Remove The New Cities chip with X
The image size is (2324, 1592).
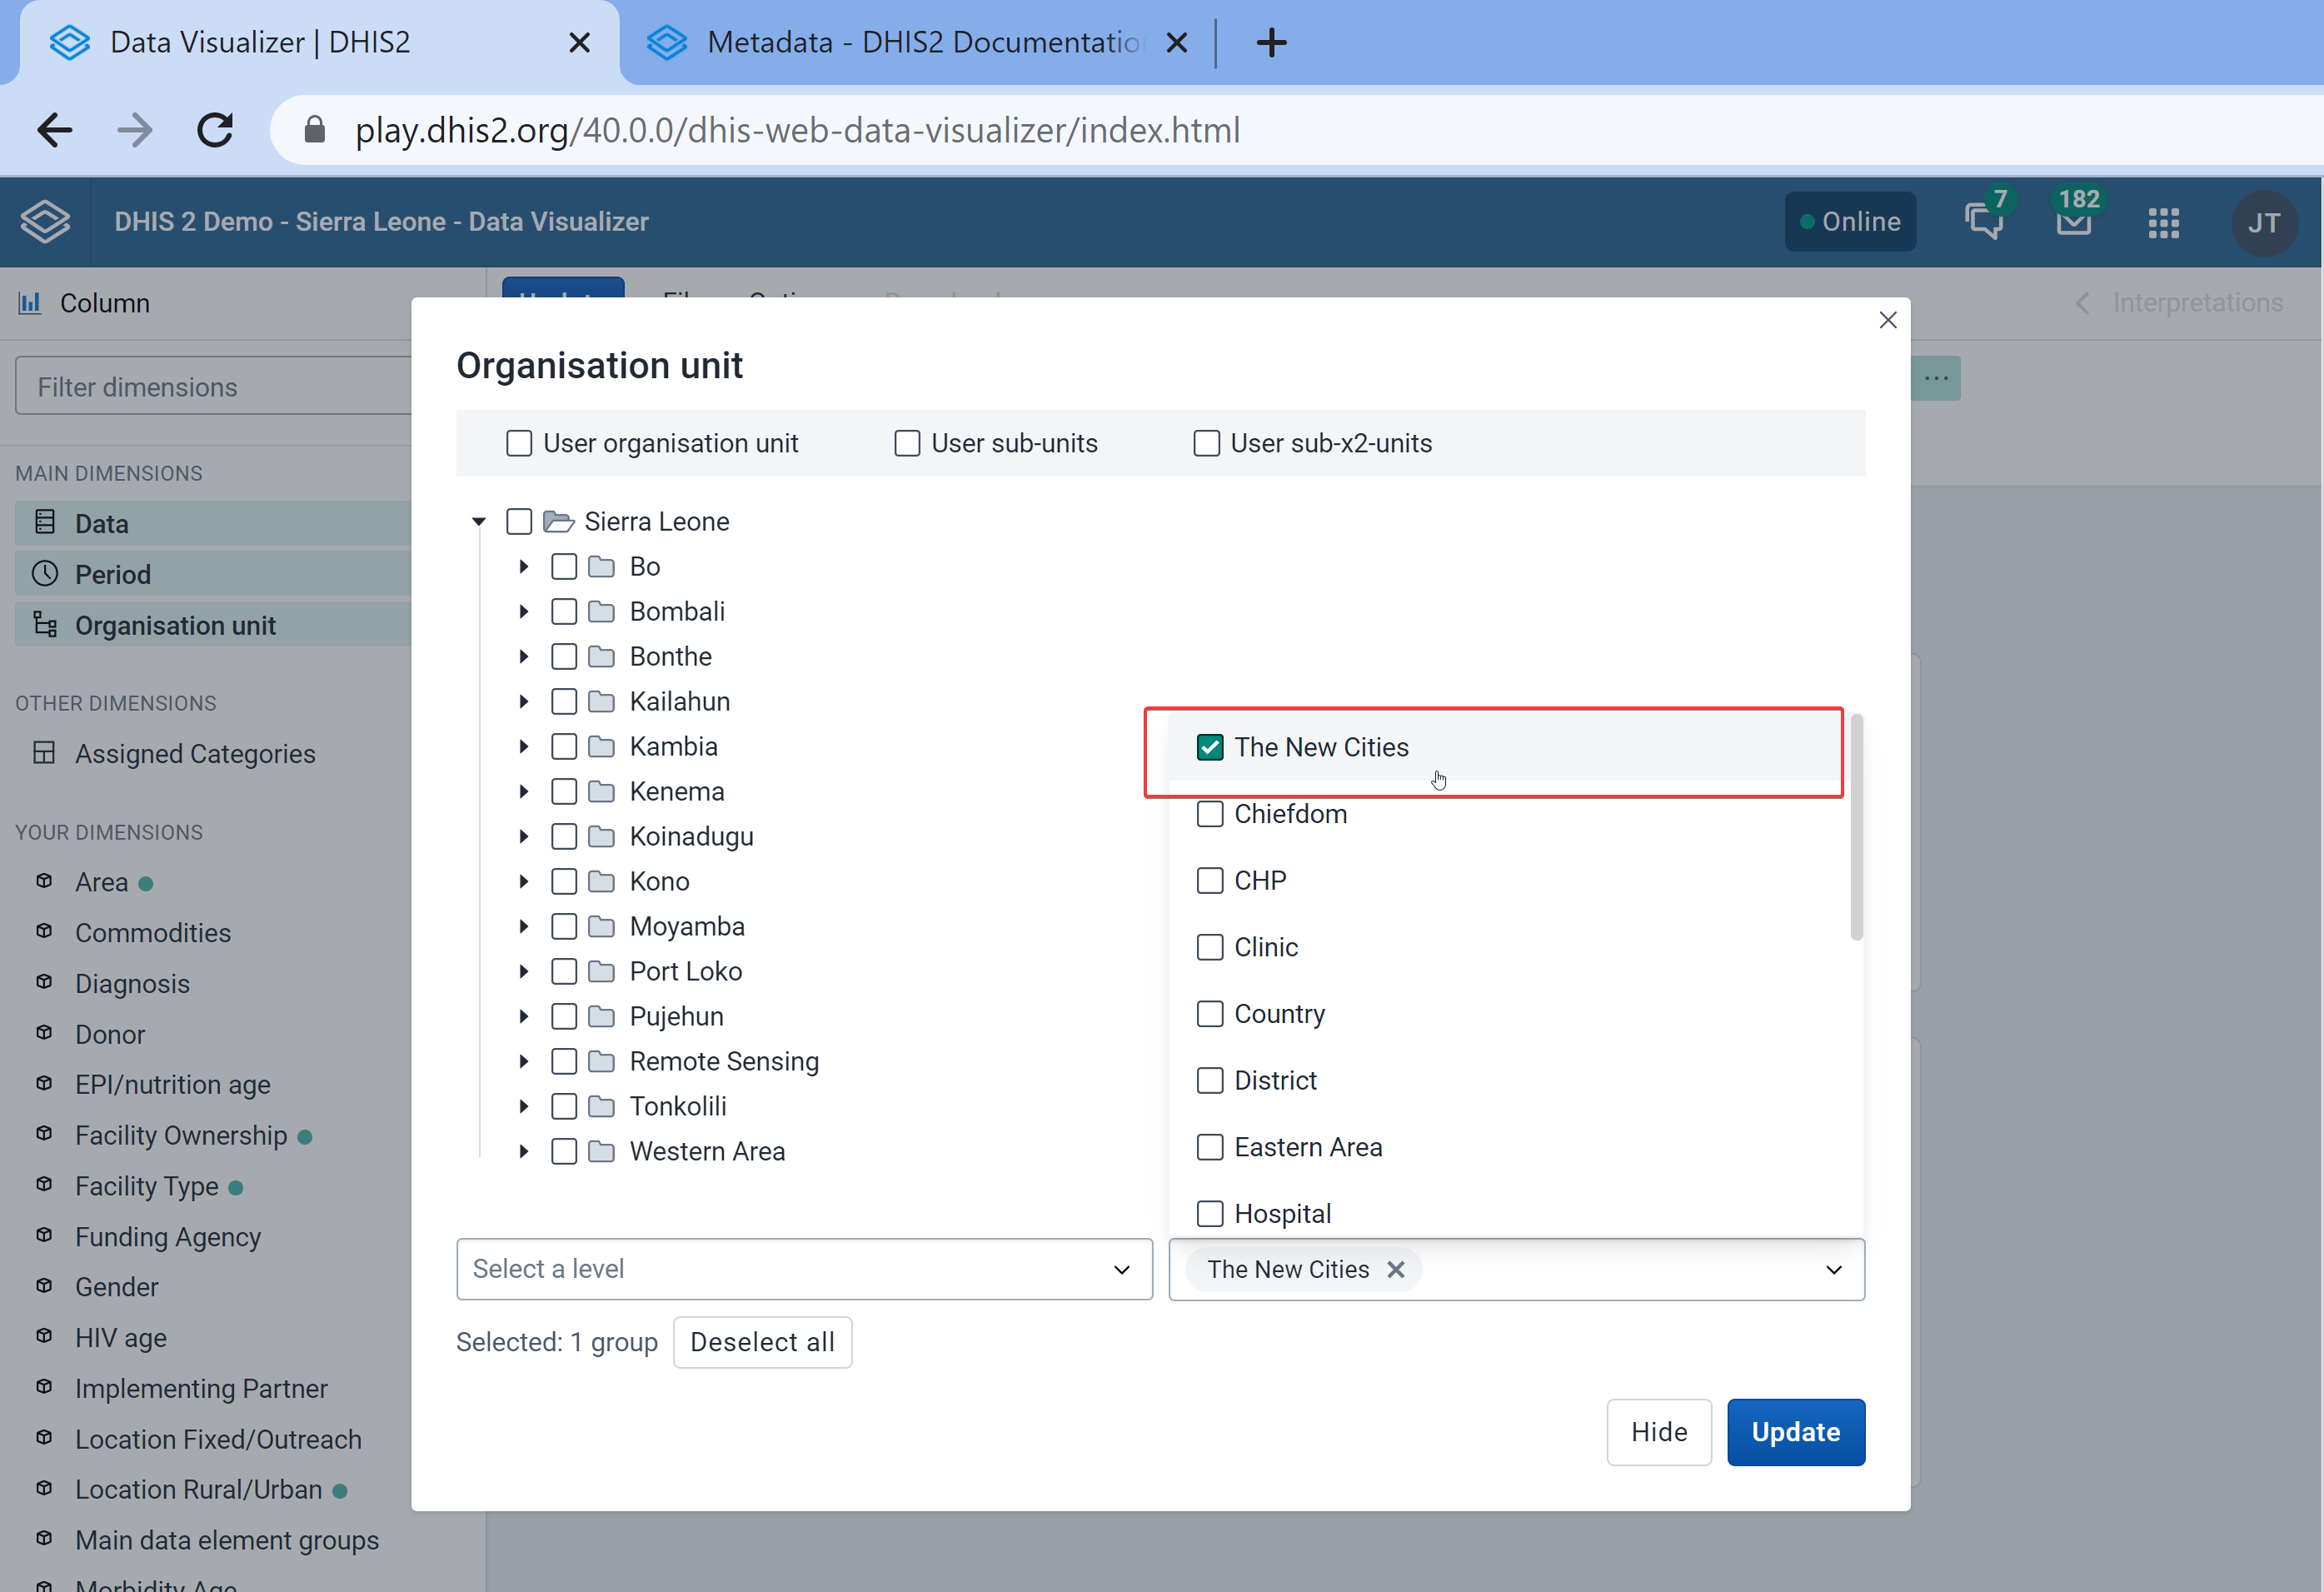coord(1395,1269)
